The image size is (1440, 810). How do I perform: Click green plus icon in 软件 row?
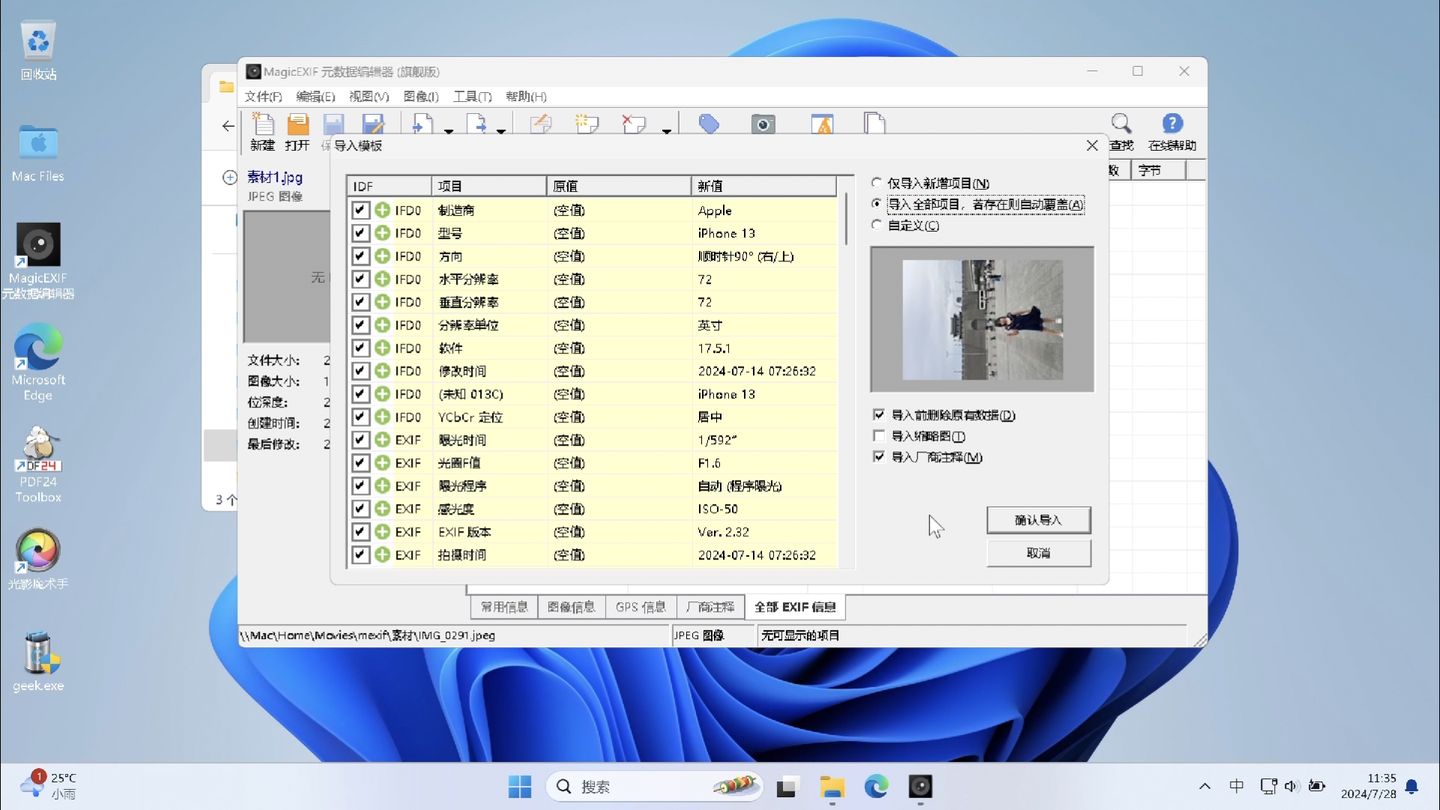(x=382, y=348)
